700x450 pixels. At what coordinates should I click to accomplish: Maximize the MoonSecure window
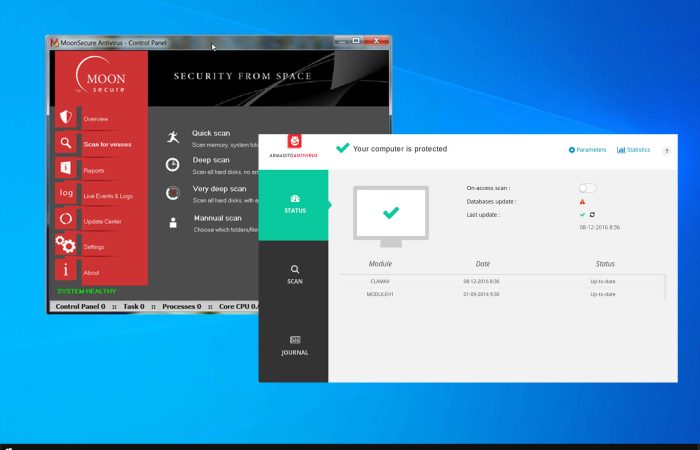[x=356, y=41]
